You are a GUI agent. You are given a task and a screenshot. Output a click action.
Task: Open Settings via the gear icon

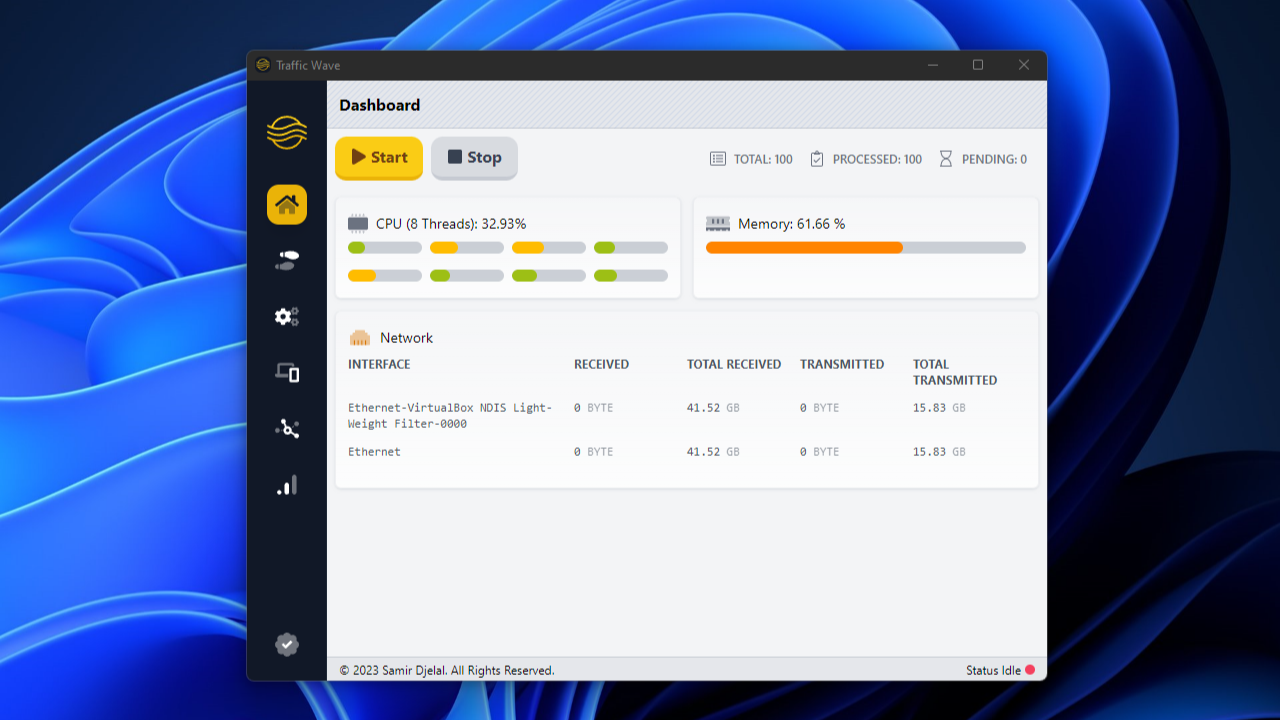click(x=287, y=316)
